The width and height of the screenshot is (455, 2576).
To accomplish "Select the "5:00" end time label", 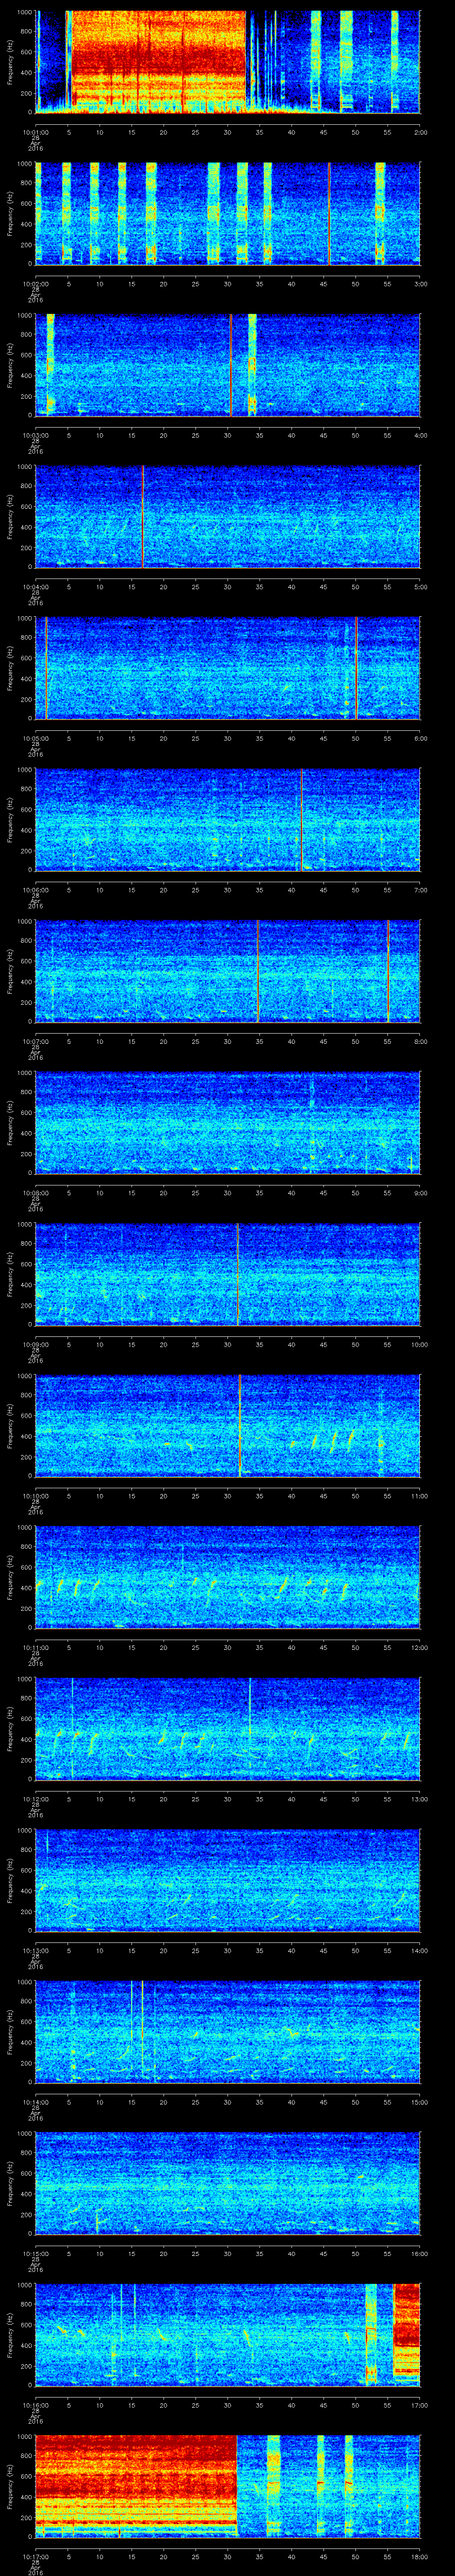I will 420,587.
